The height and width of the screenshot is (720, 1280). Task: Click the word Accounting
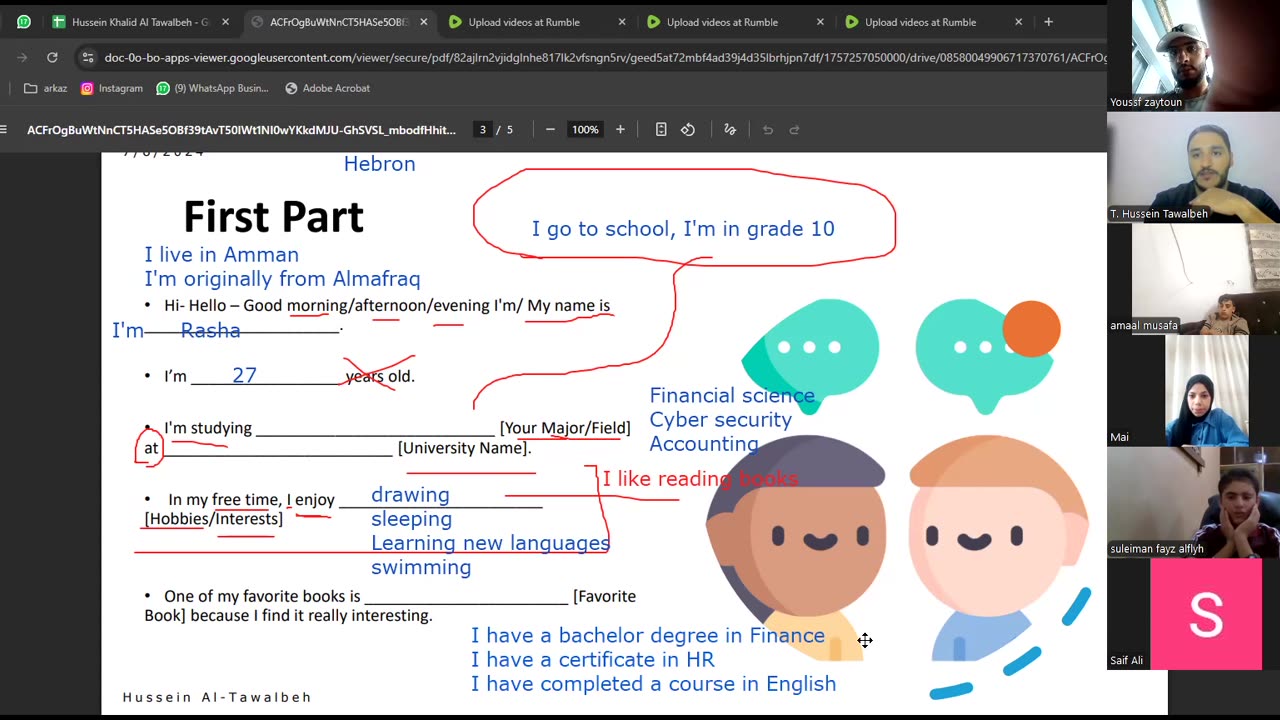[x=704, y=444]
